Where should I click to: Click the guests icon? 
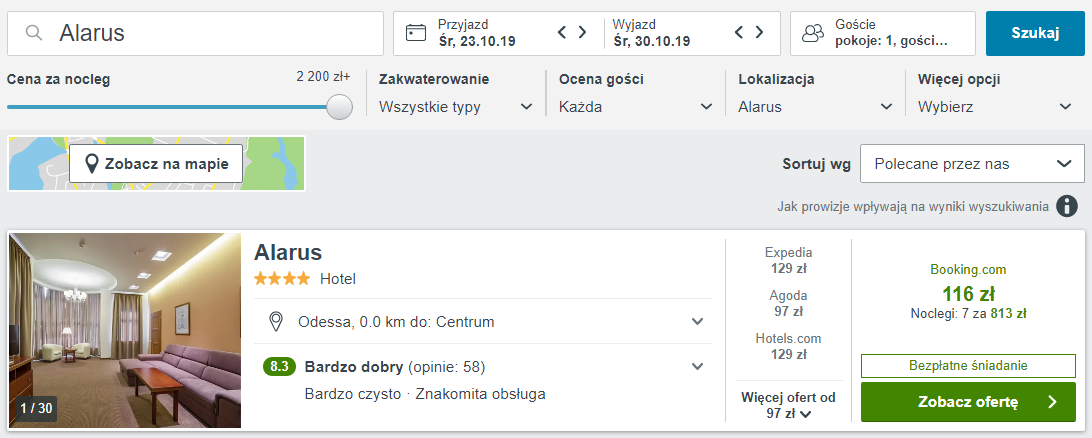813,33
